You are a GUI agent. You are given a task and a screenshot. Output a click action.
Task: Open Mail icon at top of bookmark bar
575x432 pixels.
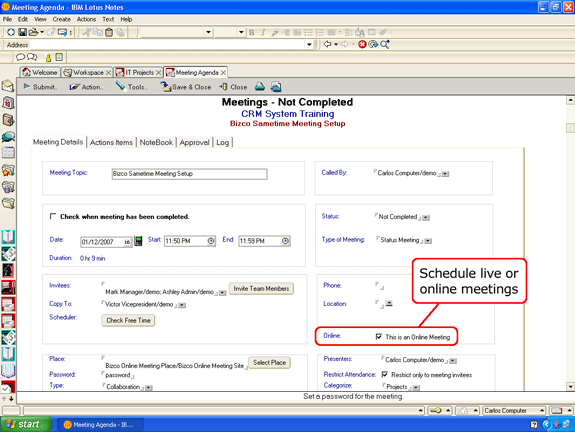pos(8,86)
